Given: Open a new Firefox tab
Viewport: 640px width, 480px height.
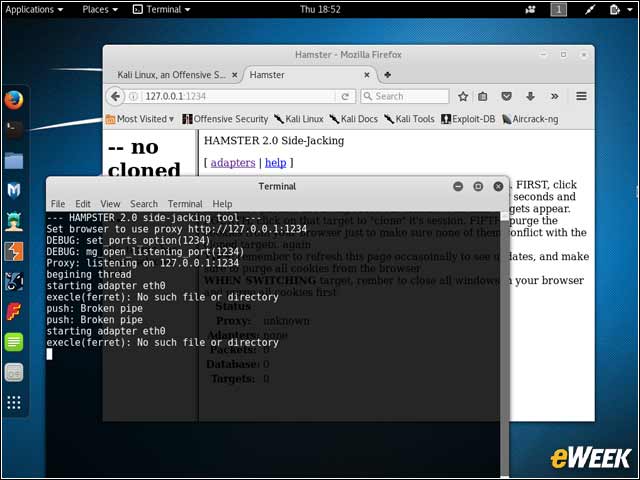Looking at the screenshot, I should click(387, 75).
